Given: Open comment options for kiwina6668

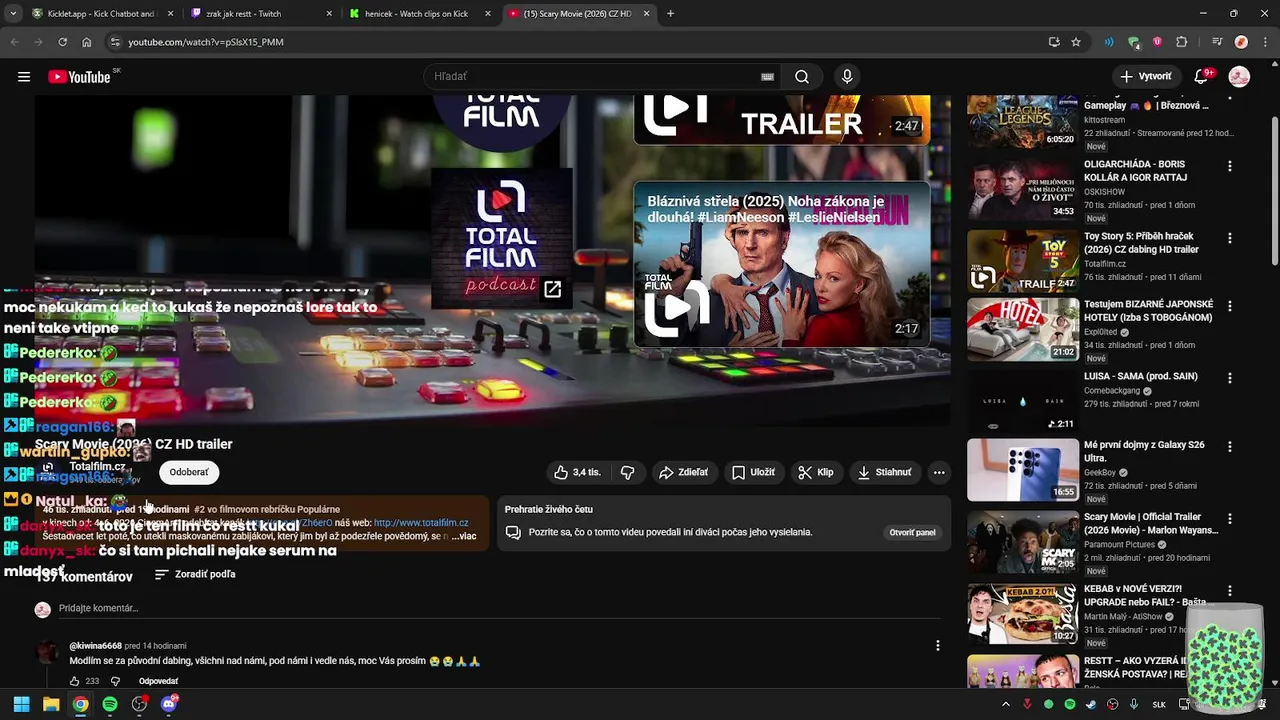Looking at the screenshot, I should pyautogui.click(x=937, y=646).
